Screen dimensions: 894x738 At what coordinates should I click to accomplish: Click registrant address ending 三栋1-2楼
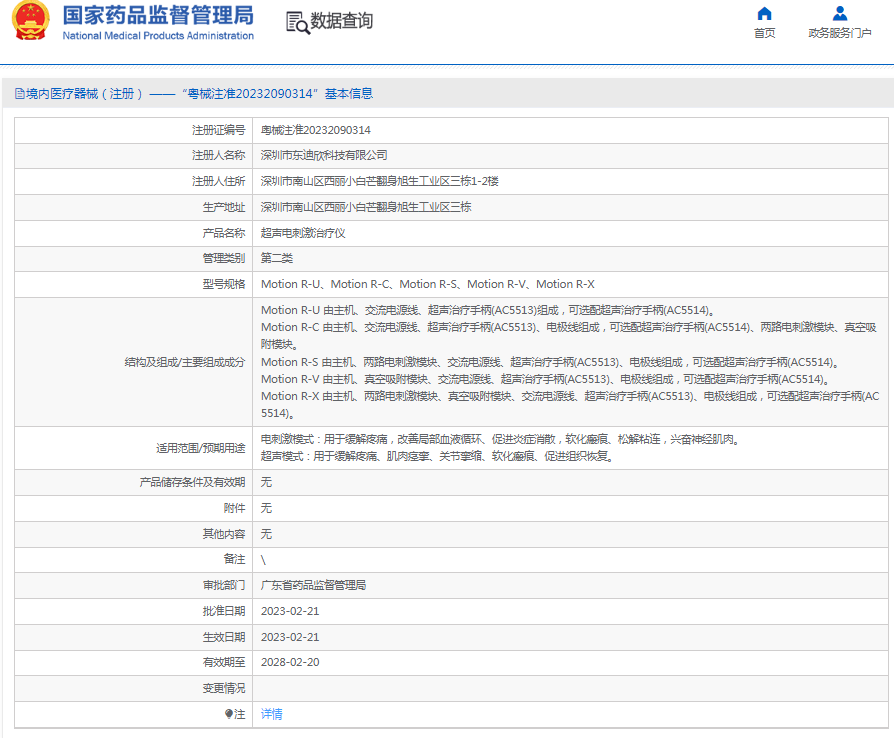(379, 181)
